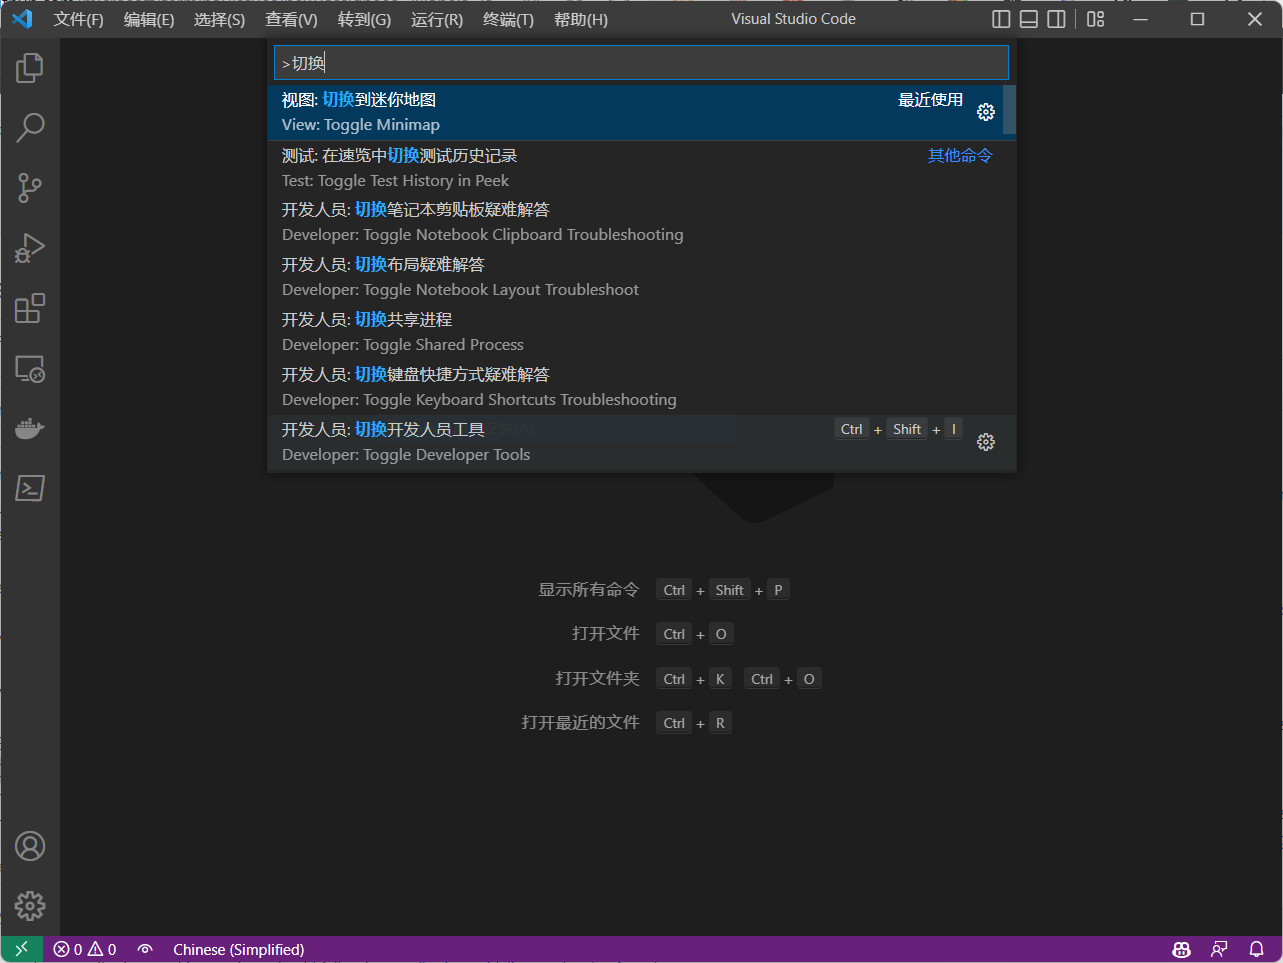Open the Search view in activity bar

[30, 128]
